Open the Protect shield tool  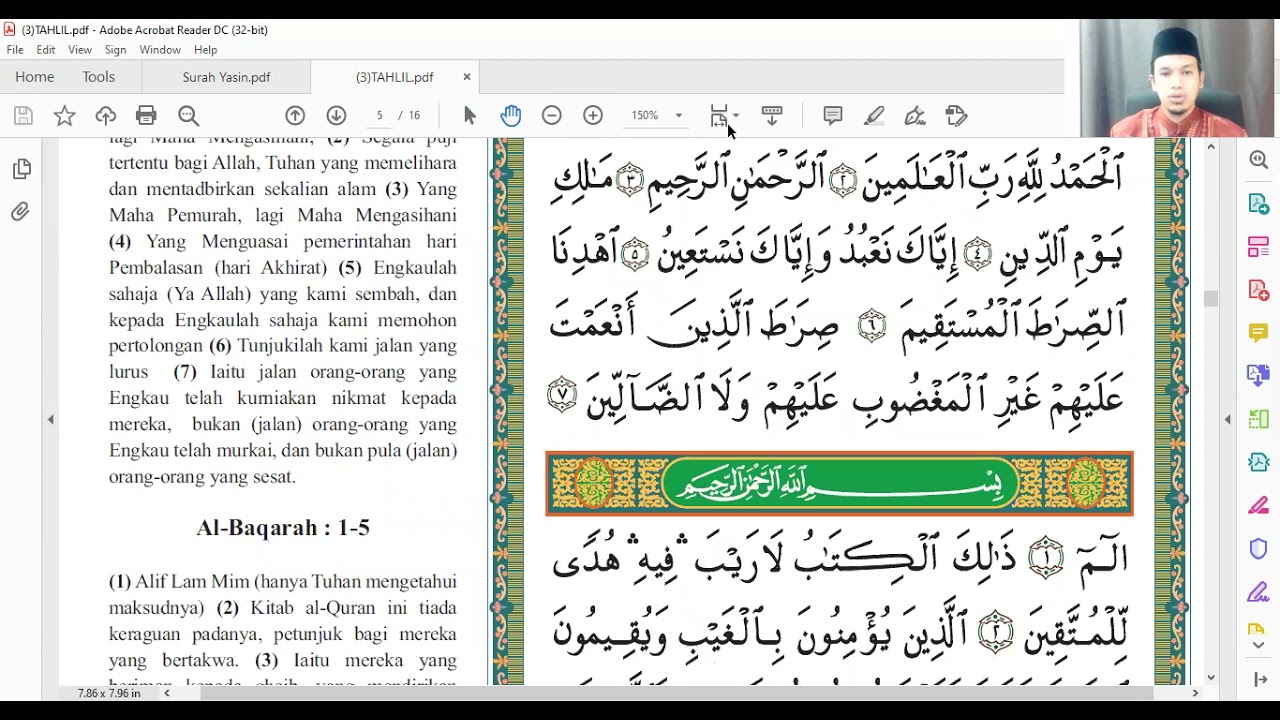(x=1259, y=548)
